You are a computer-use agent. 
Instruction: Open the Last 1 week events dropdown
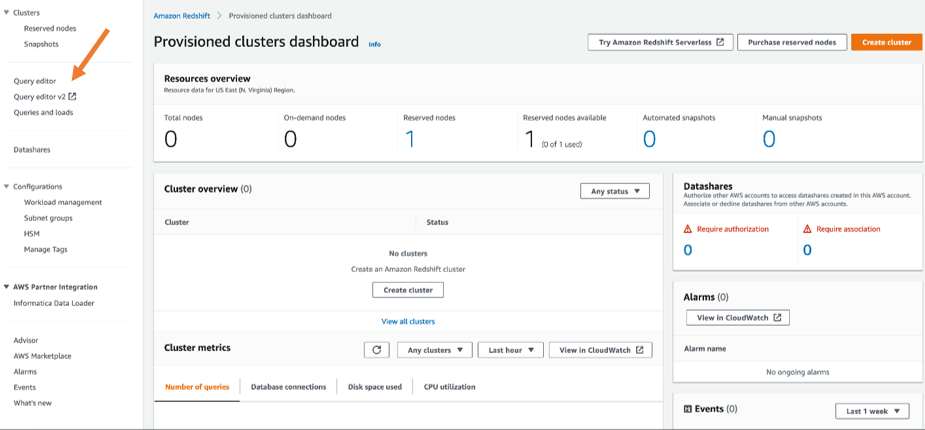pyautogui.click(x=872, y=411)
